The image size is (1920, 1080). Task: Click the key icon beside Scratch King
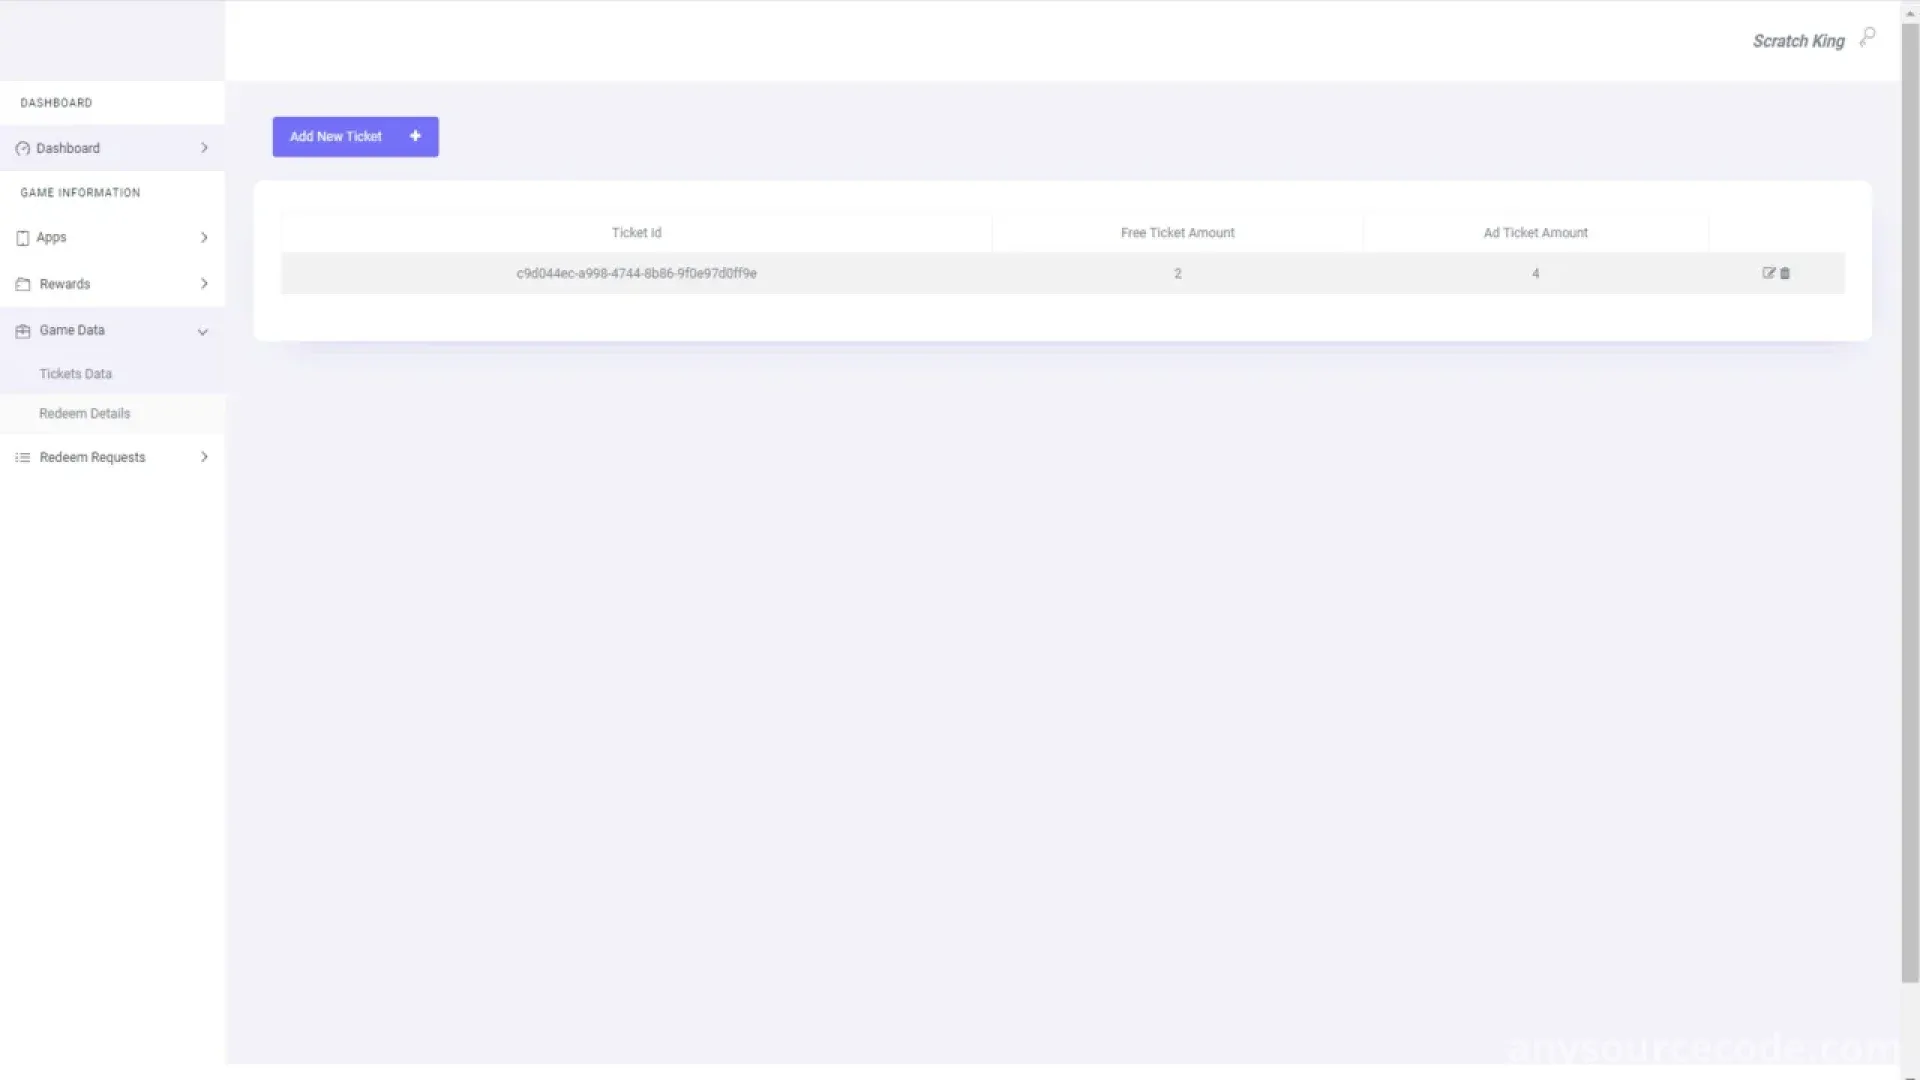(1867, 38)
